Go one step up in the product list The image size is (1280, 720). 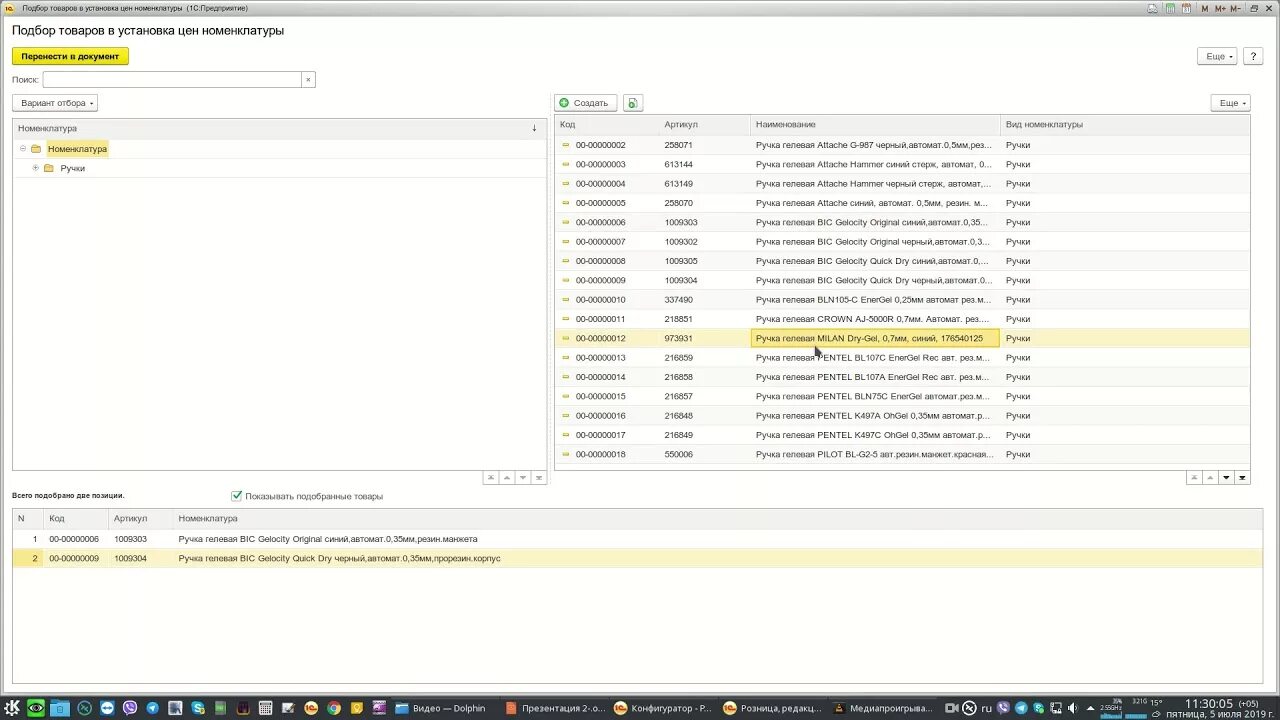[x=1210, y=478]
